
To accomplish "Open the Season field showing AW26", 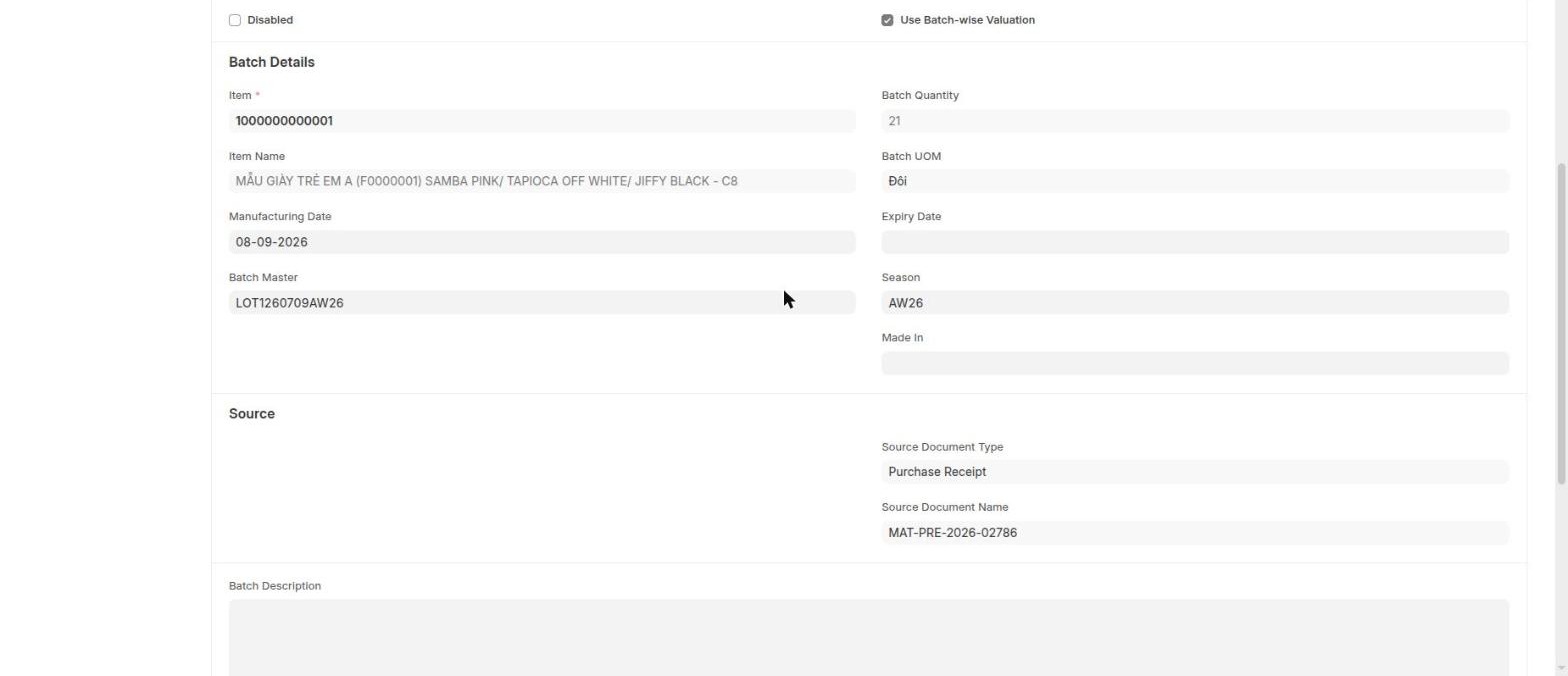I will coord(1195,302).
